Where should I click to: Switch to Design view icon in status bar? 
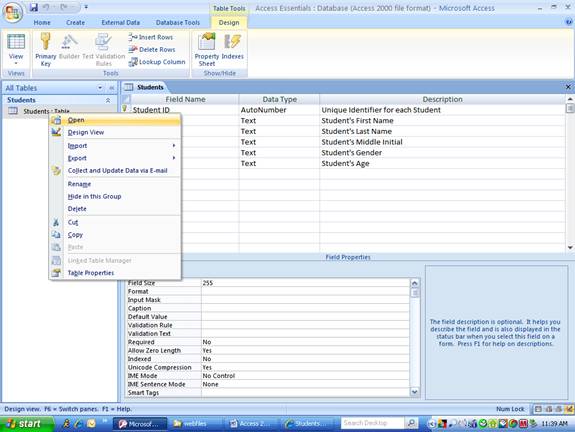569,409
